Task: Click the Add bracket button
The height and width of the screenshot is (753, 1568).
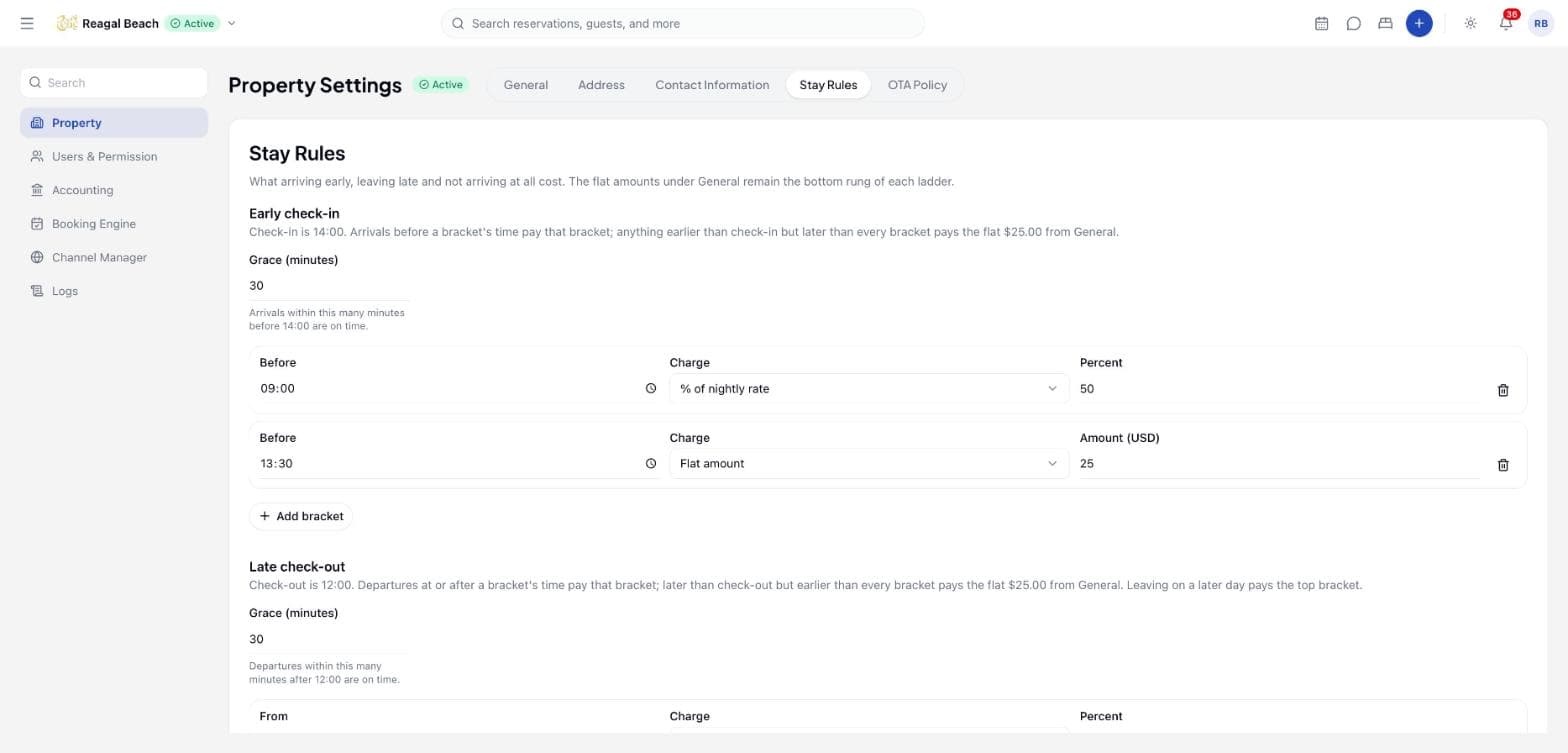Action: pyautogui.click(x=301, y=516)
